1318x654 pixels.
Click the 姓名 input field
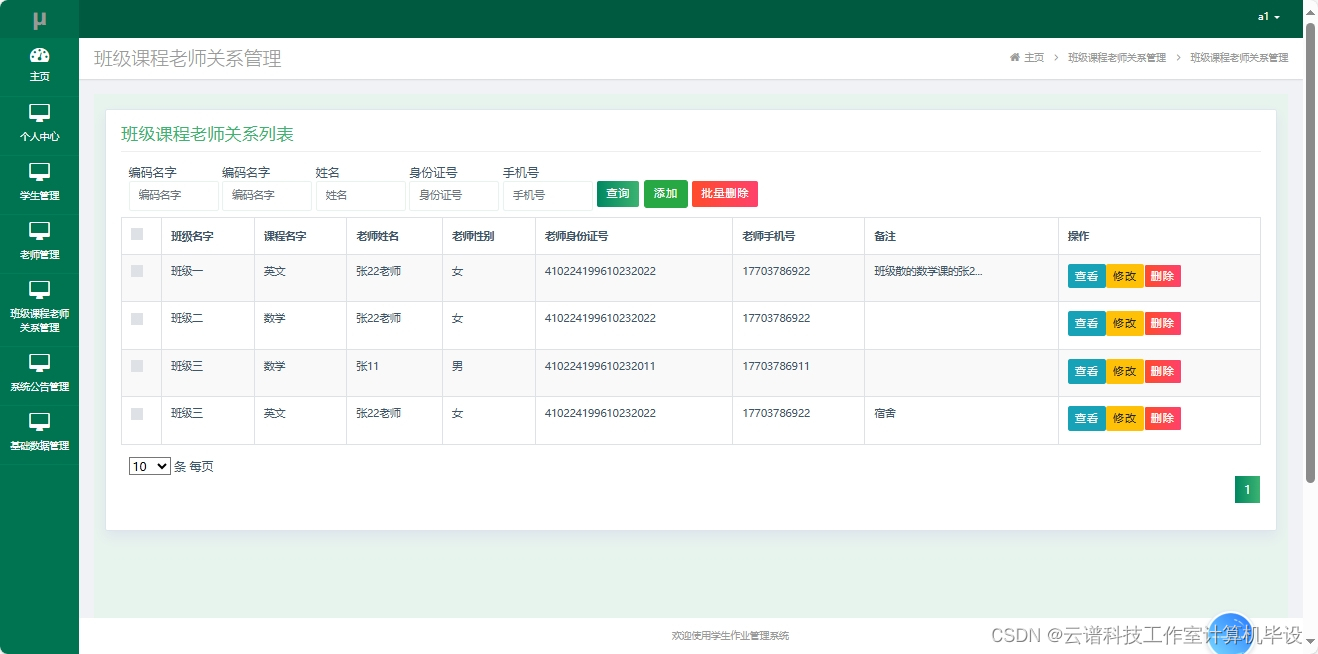pos(360,194)
